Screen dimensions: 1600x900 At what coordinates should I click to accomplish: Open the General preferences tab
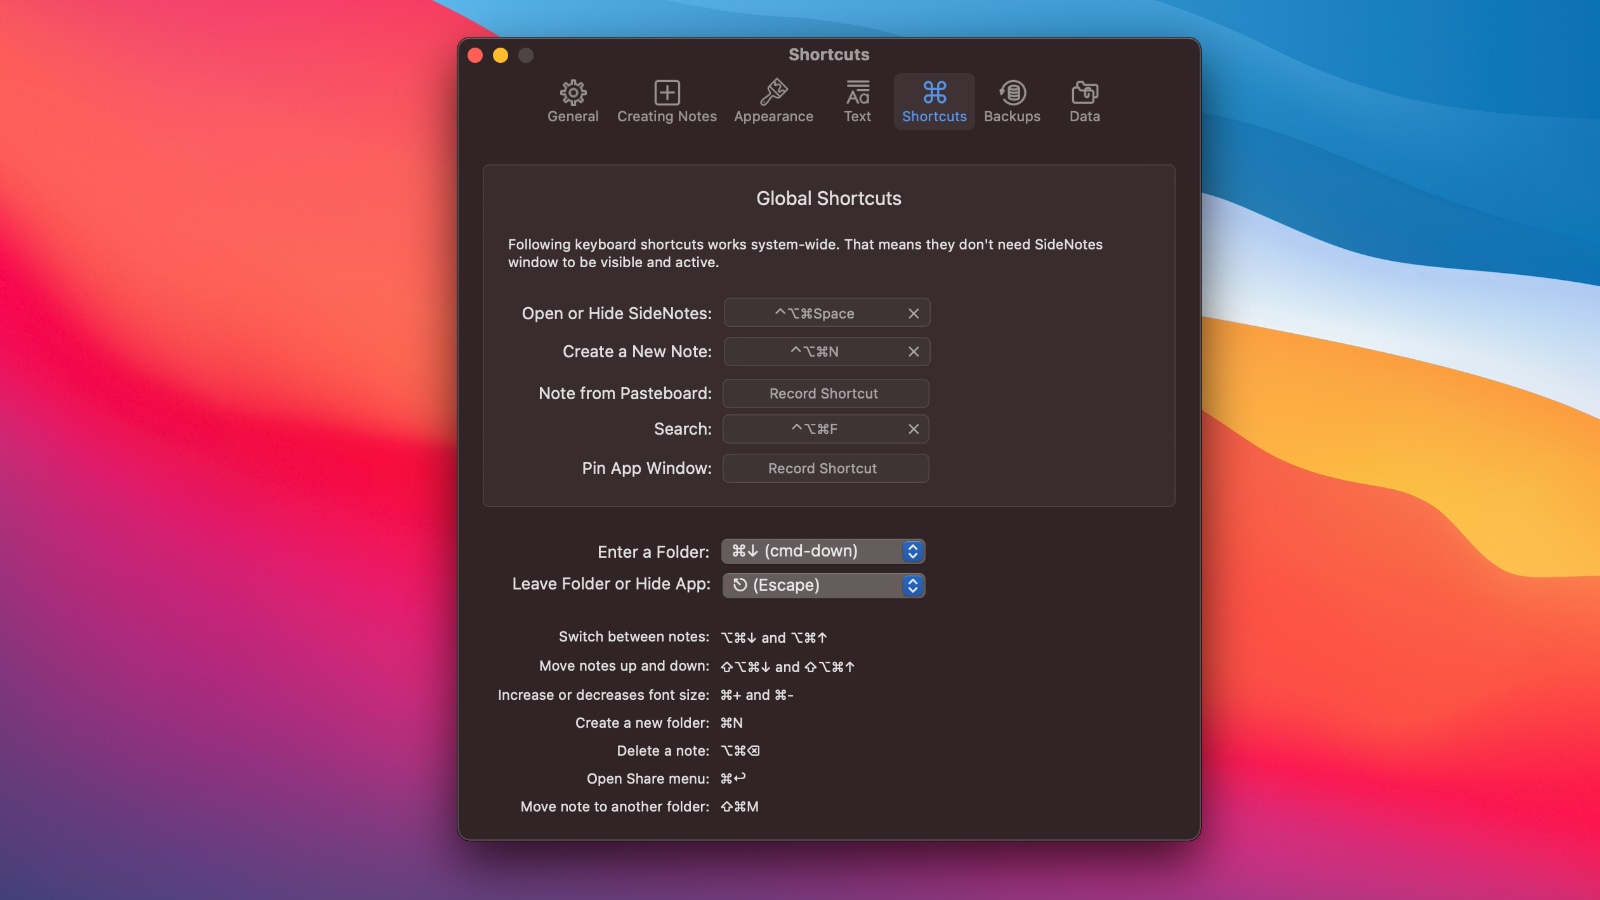pyautogui.click(x=573, y=101)
